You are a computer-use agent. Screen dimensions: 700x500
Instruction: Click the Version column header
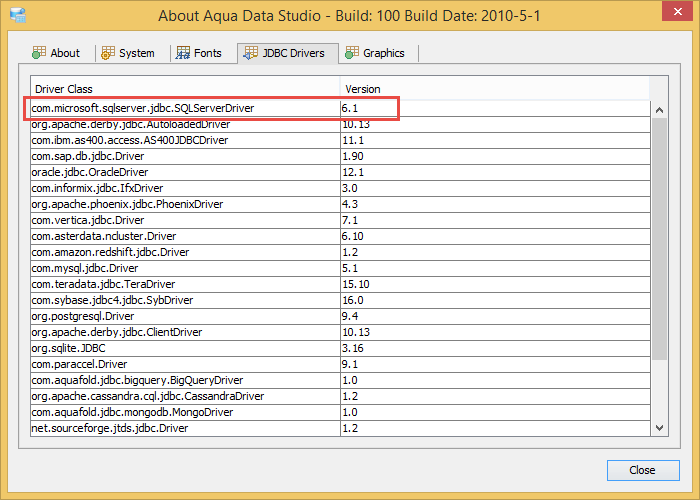tap(495, 89)
